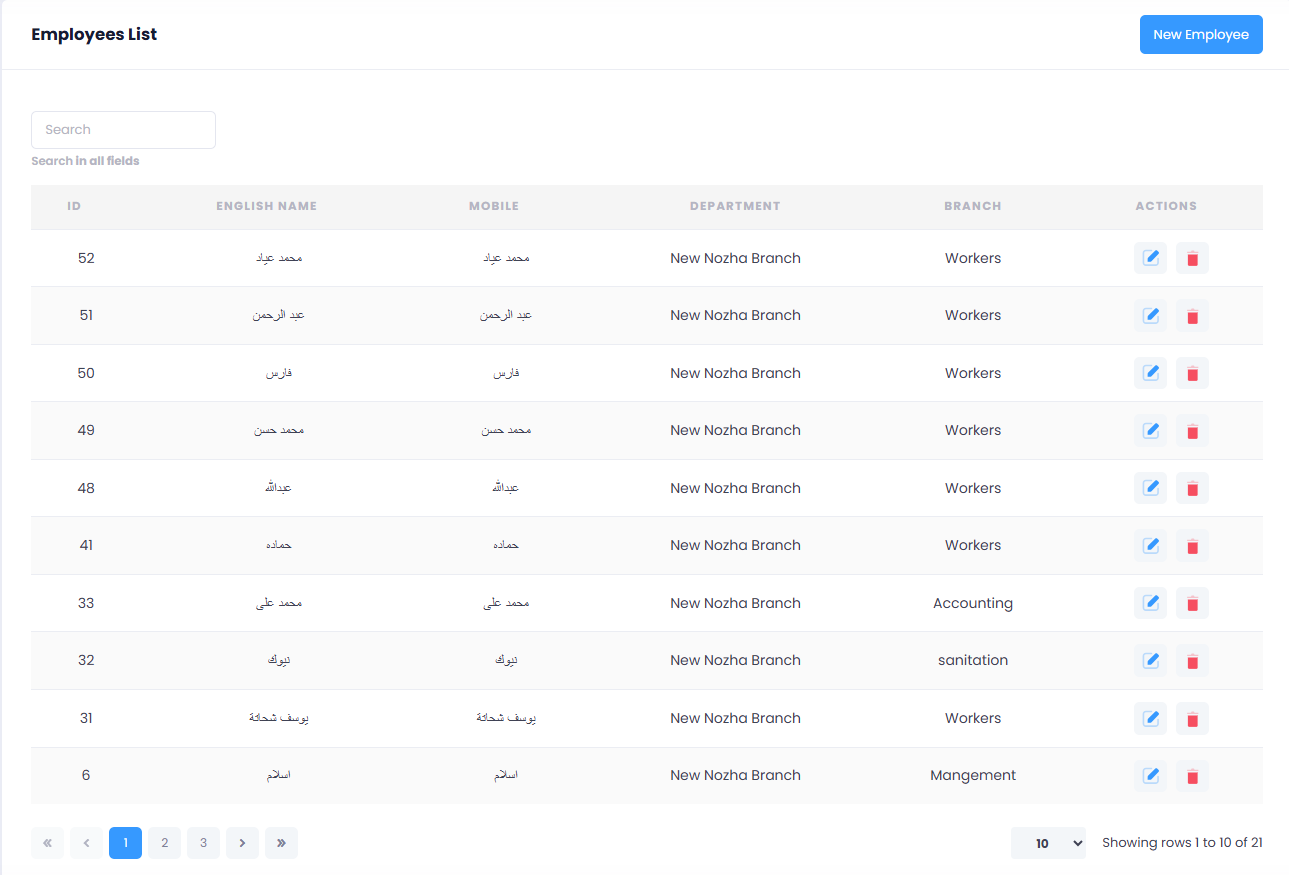
Task: Click the Search input field
Action: tap(123, 130)
